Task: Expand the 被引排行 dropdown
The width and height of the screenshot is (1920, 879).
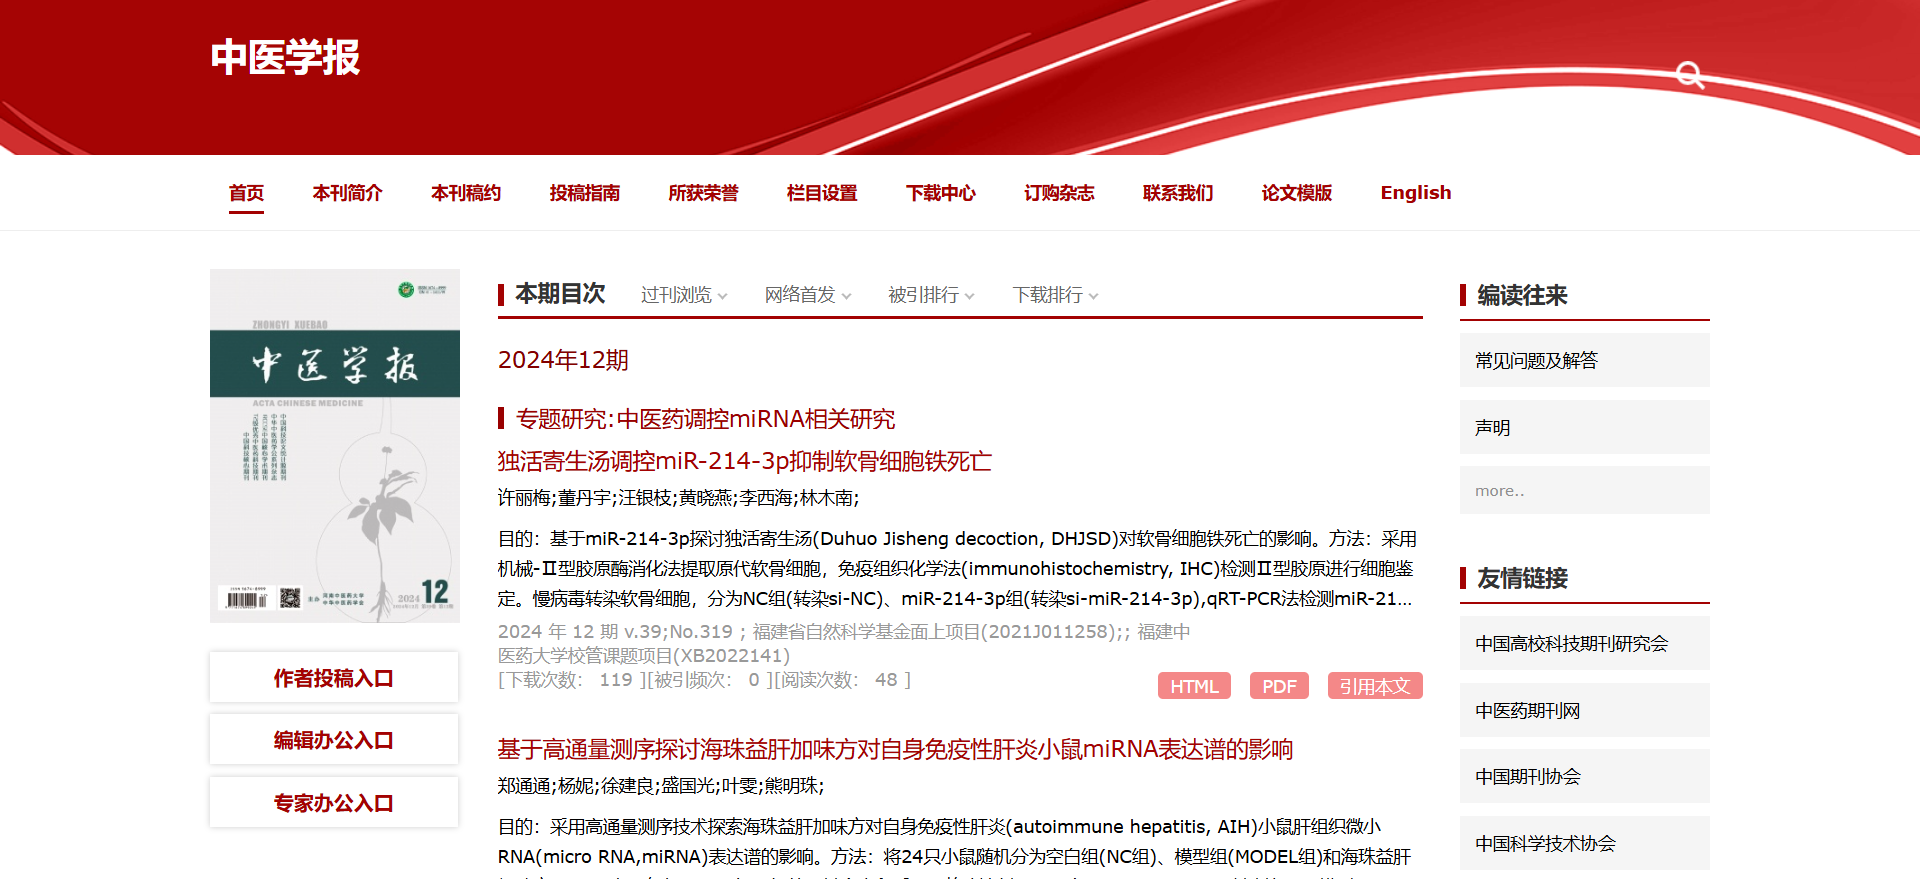Action: (931, 295)
